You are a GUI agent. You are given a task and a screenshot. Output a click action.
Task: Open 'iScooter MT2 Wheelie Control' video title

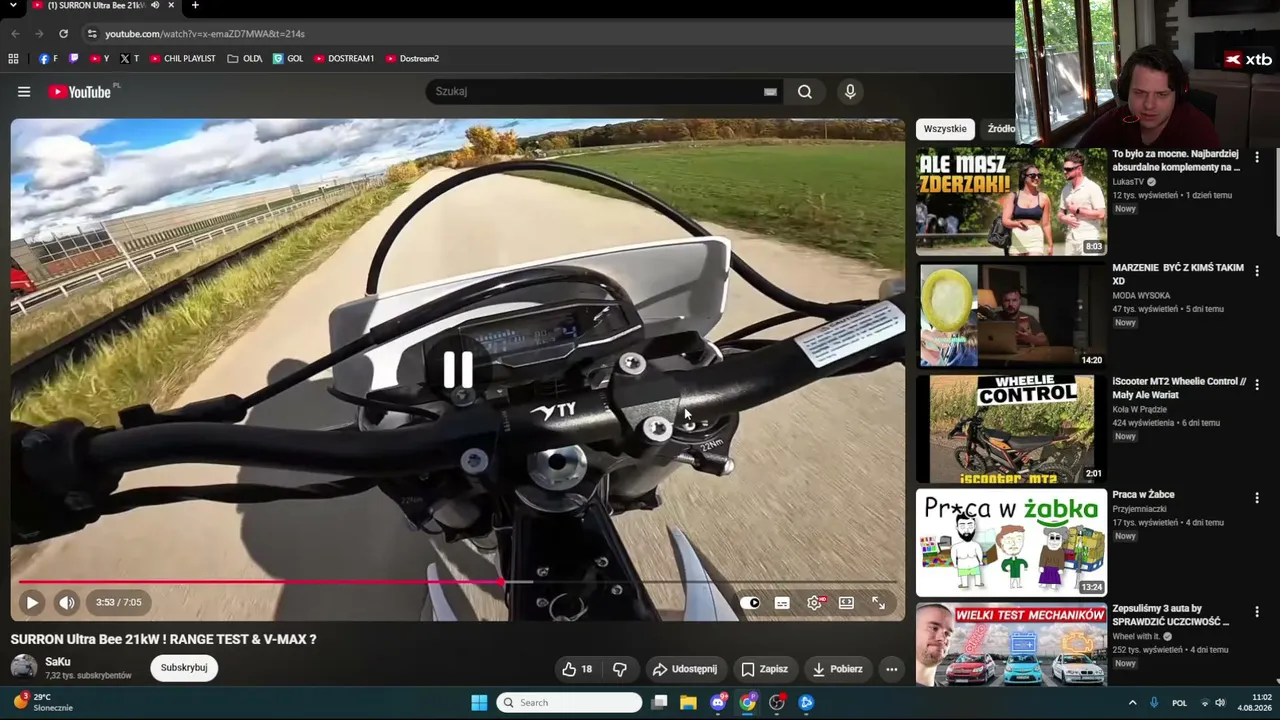pyautogui.click(x=1180, y=388)
